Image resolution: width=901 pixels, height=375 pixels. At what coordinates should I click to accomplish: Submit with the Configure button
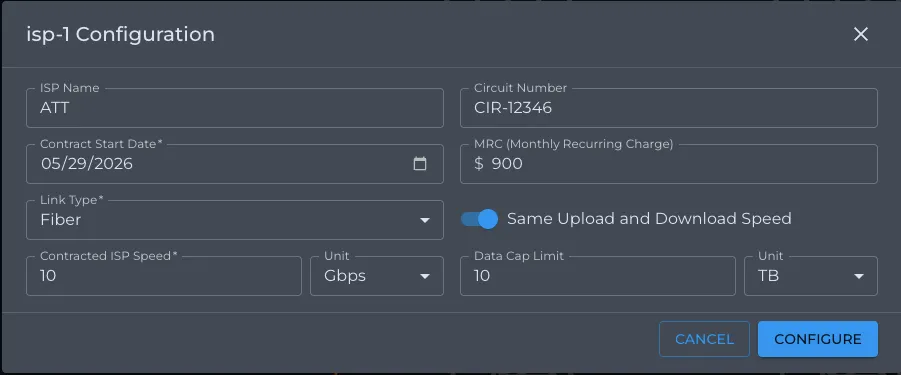tap(818, 339)
